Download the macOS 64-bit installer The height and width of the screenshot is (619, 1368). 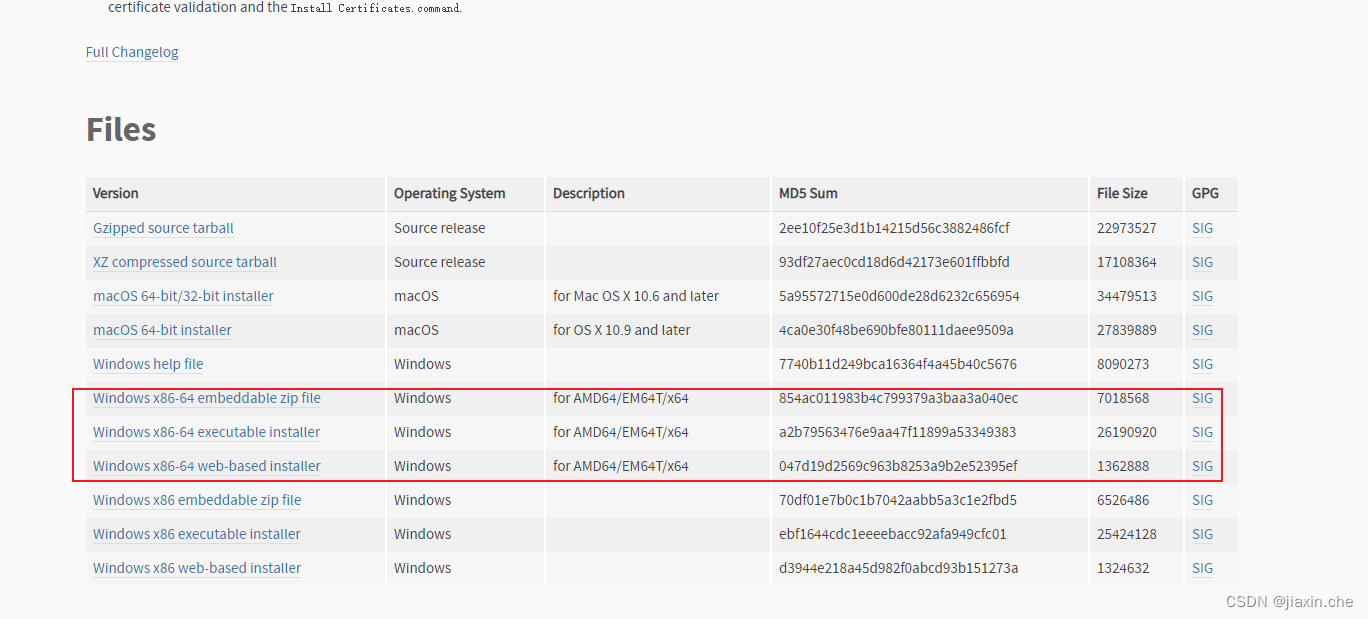[161, 330]
